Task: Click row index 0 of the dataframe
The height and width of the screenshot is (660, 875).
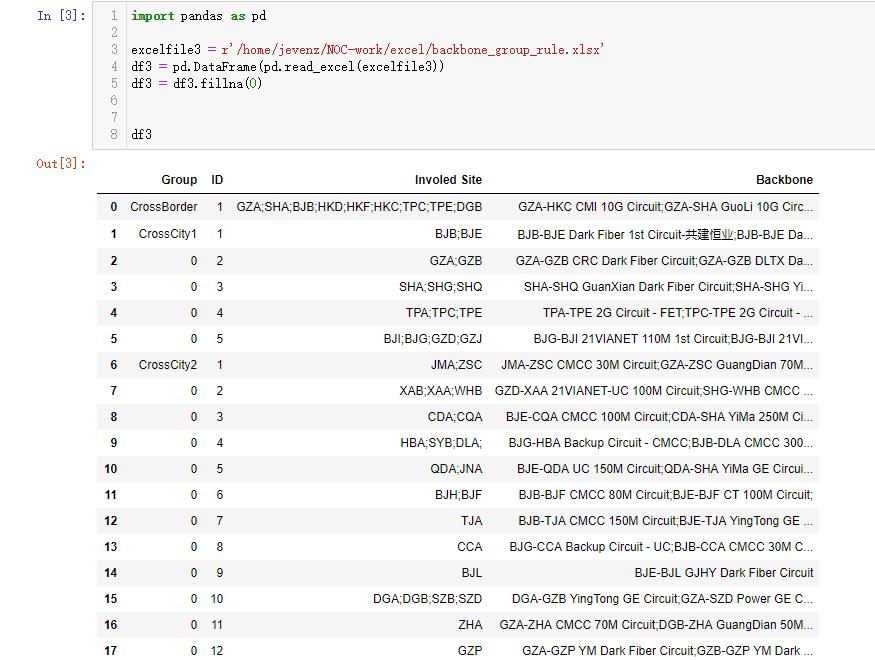Action: (114, 207)
